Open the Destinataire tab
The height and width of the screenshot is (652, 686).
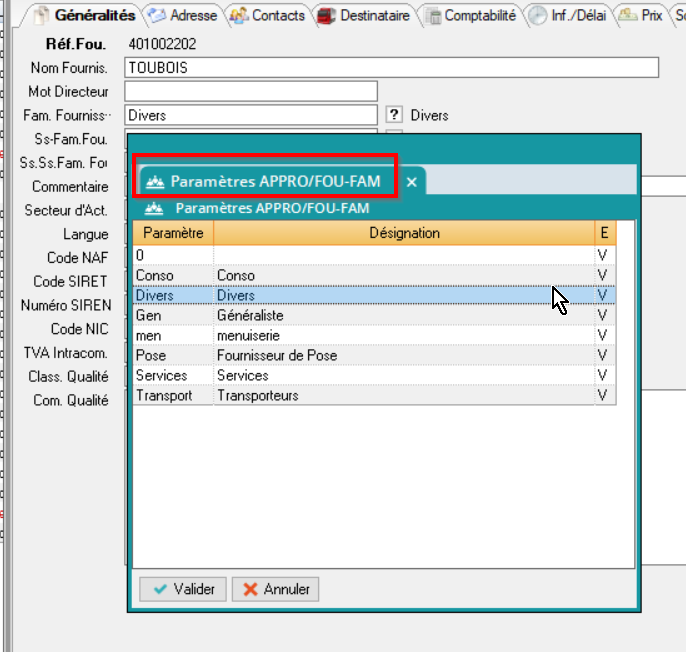pos(364,16)
